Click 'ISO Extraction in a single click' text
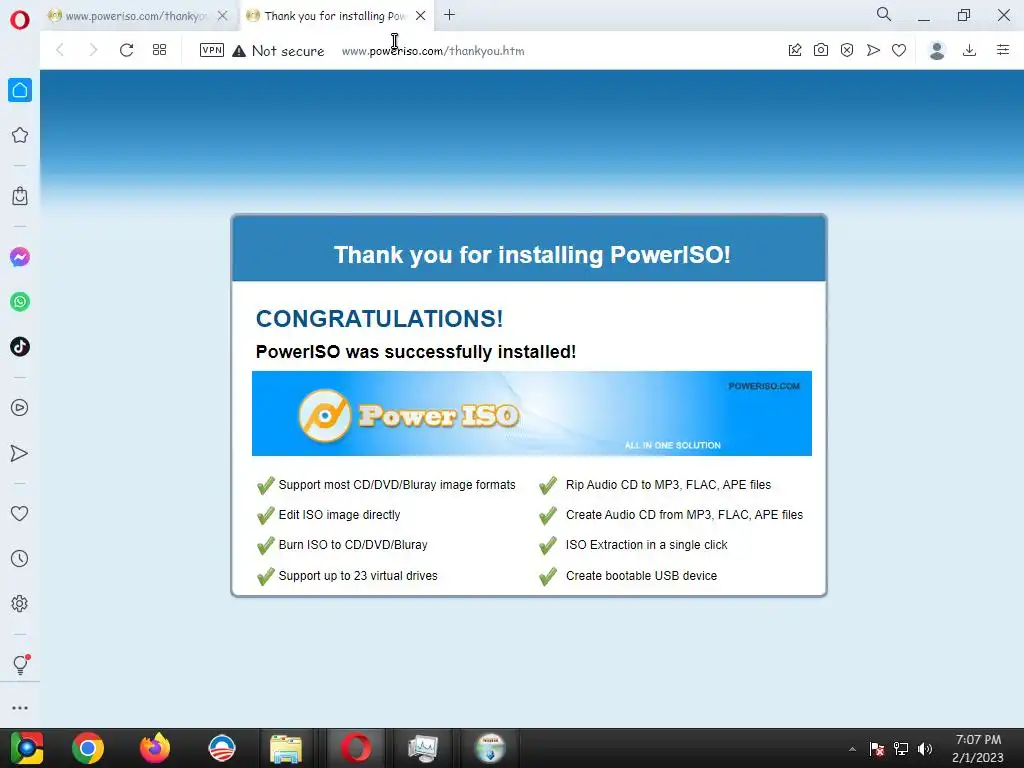This screenshot has height=768, width=1024. tap(647, 545)
